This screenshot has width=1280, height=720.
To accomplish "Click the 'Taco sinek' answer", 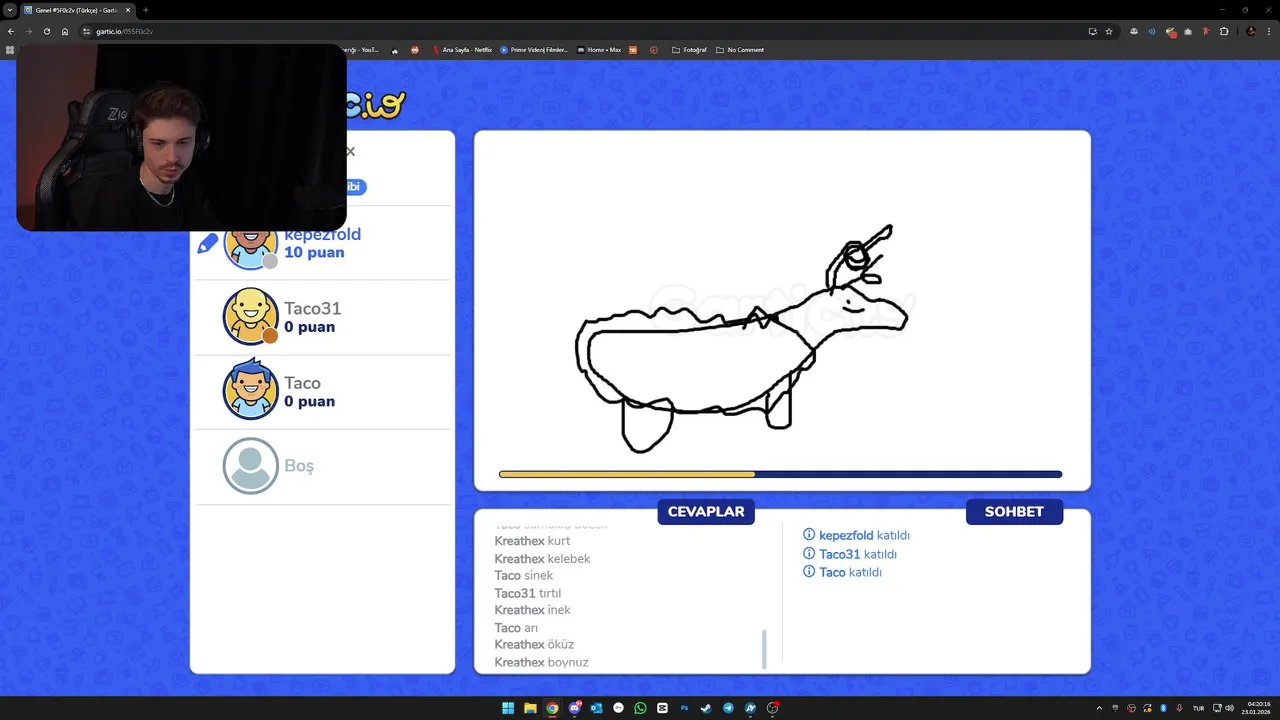I will pyautogui.click(x=523, y=575).
